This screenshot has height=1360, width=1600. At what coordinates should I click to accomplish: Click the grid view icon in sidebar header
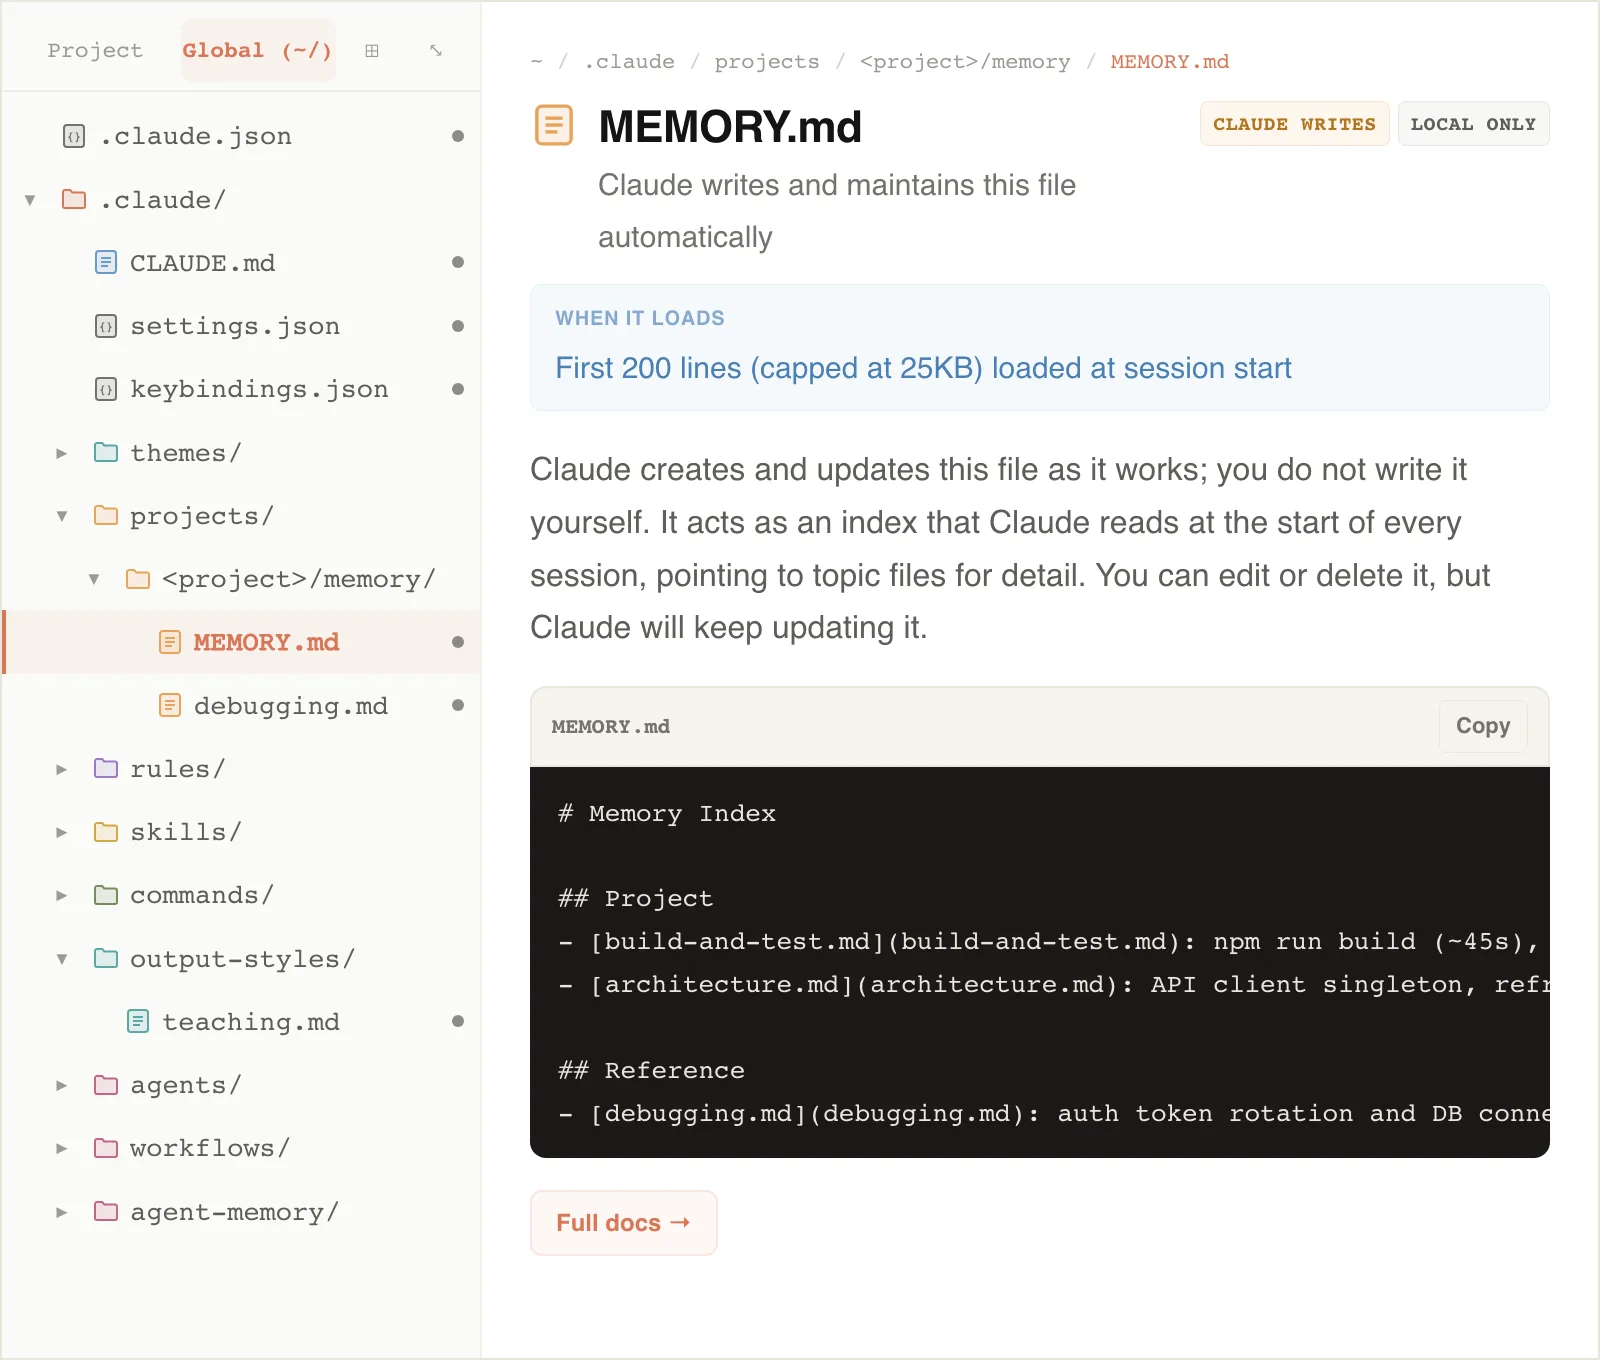(x=372, y=50)
